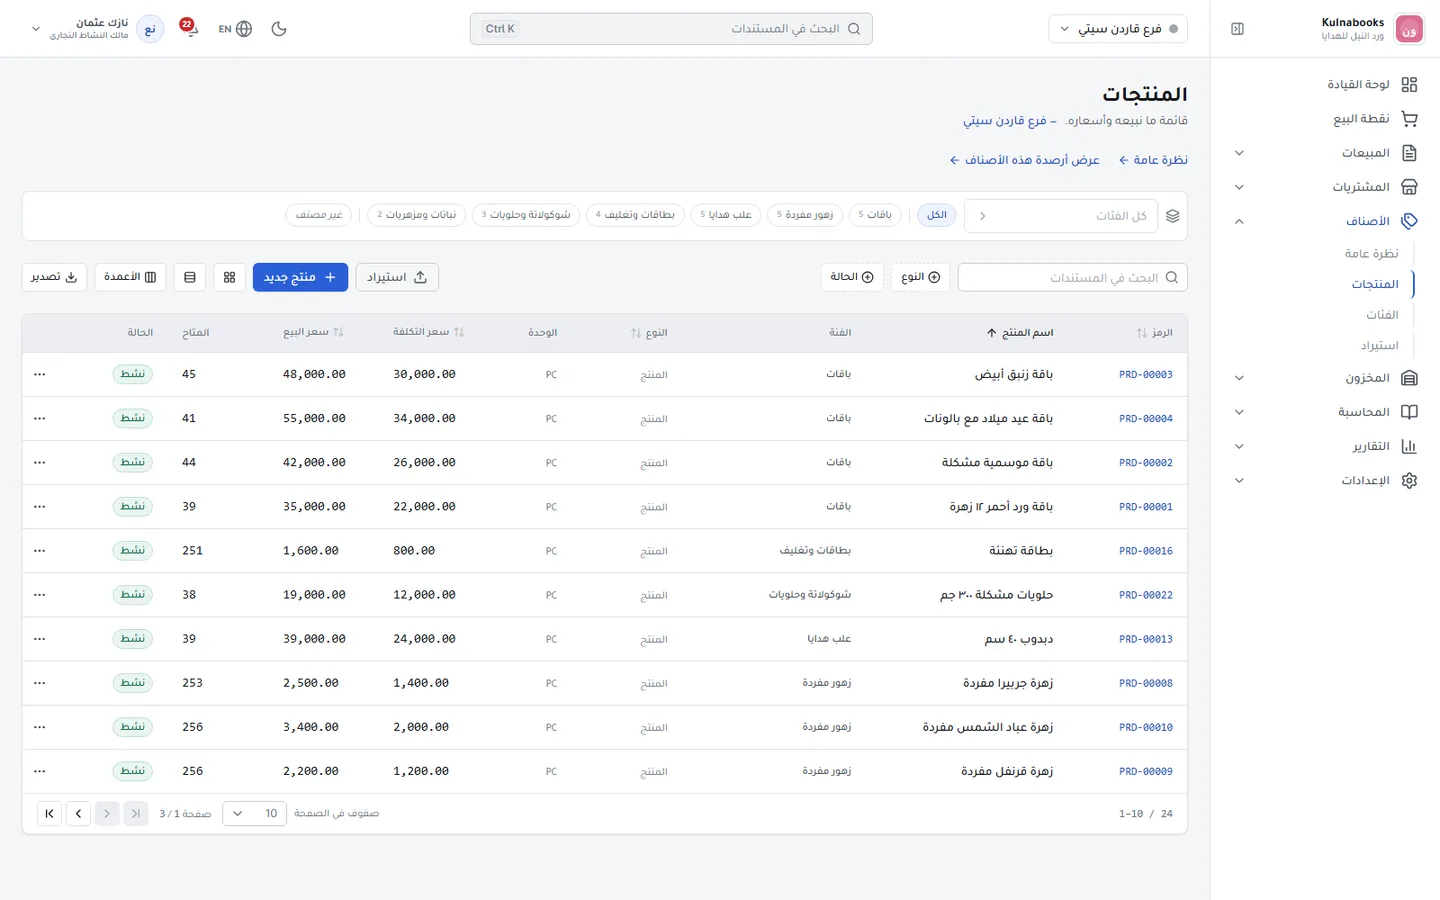The width and height of the screenshot is (1440, 900).
Task: Toggle dark mode moon icon
Action: click(x=279, y=29)
